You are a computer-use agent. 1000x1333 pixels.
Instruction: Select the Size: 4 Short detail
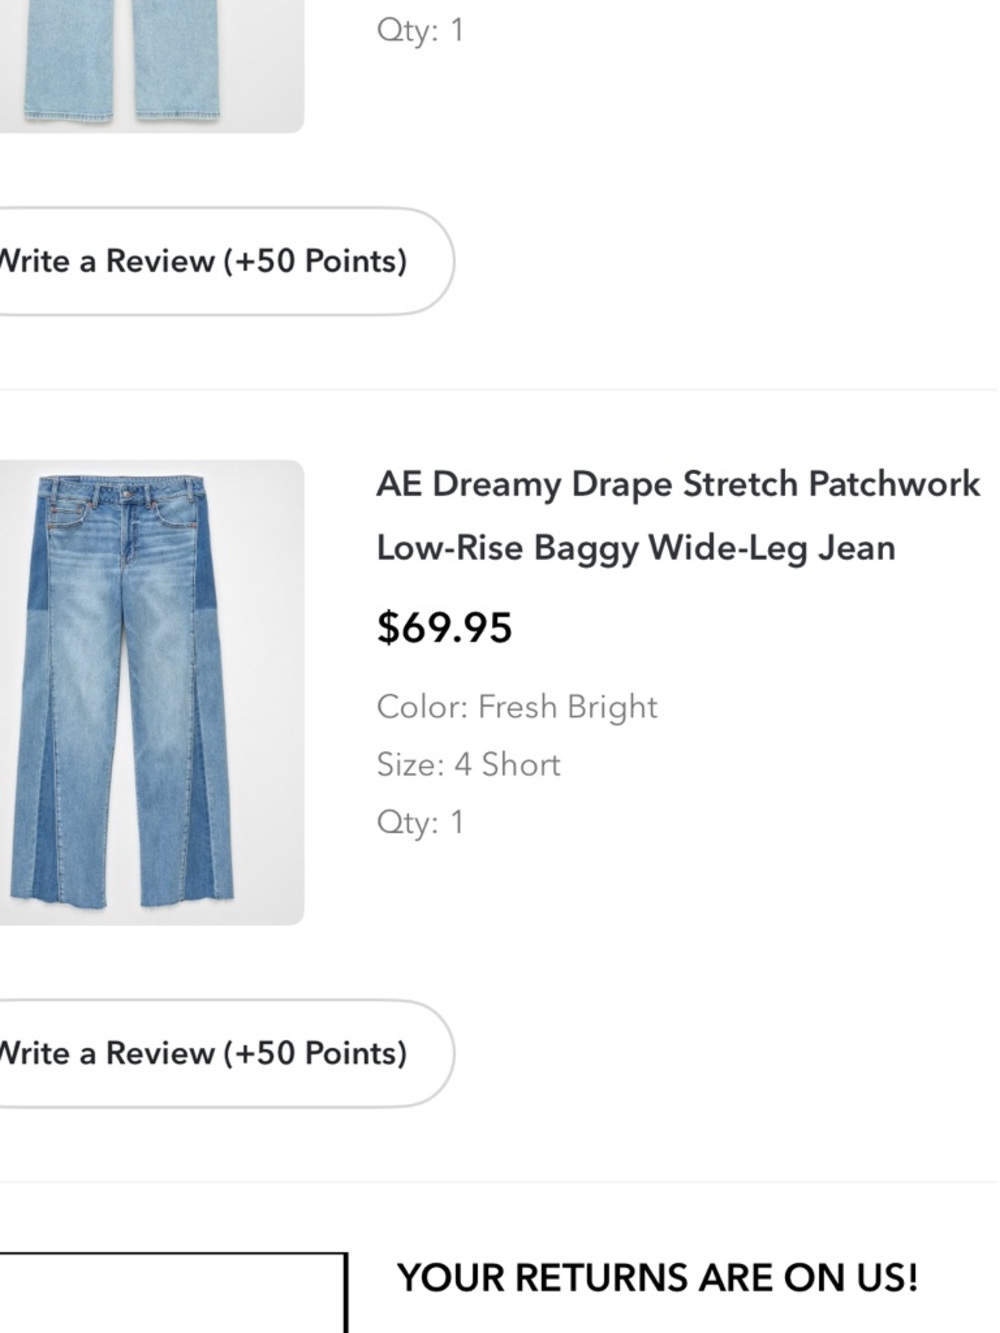point(468,764)
